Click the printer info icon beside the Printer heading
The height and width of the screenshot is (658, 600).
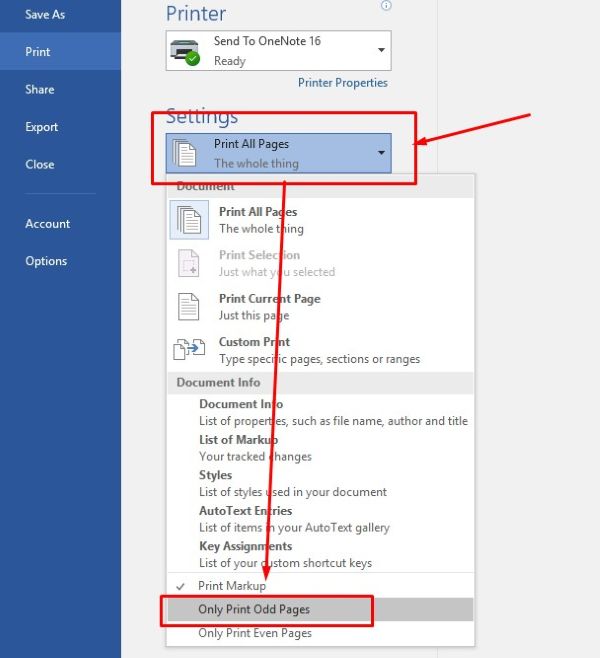pyautogui.click(x=386, y=5)
